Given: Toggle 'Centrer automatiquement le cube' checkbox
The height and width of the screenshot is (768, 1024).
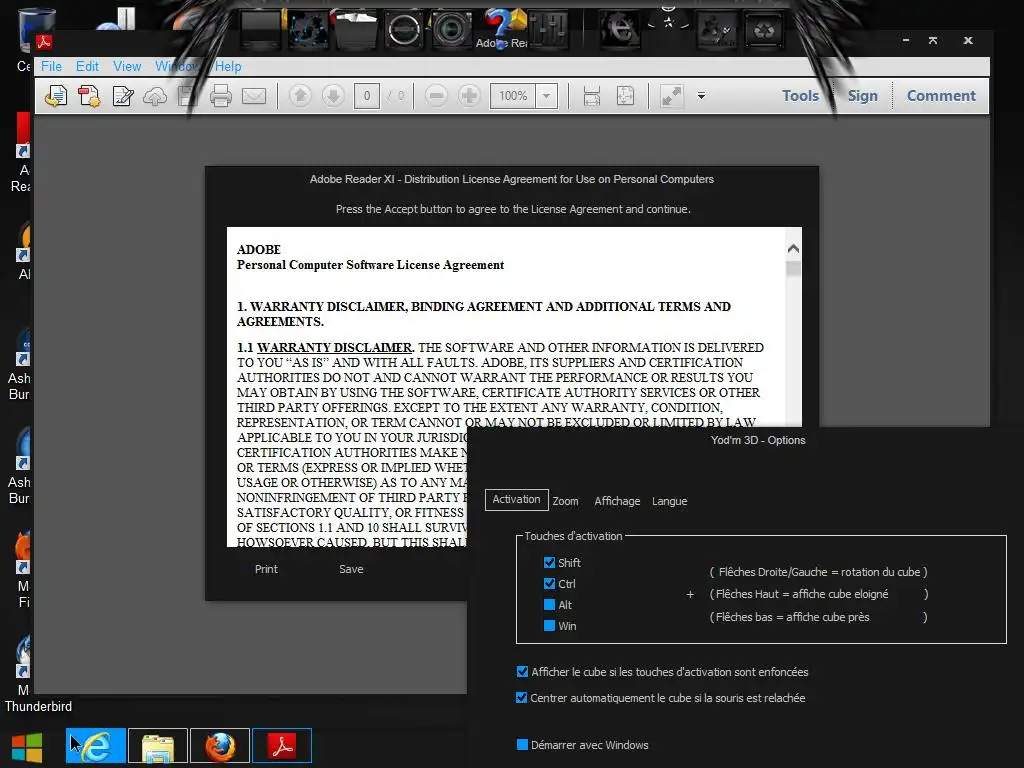Looking at the screenshot, I should pyautogui.click(x=521, y=697).
